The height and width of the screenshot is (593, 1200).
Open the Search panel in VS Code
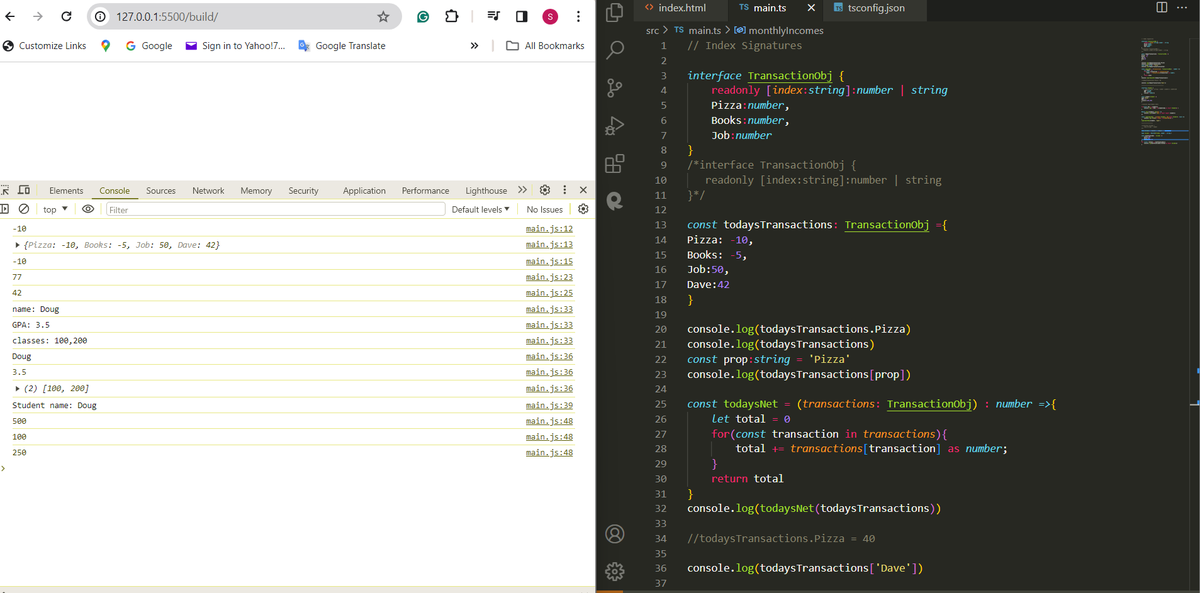pos(615,49)
